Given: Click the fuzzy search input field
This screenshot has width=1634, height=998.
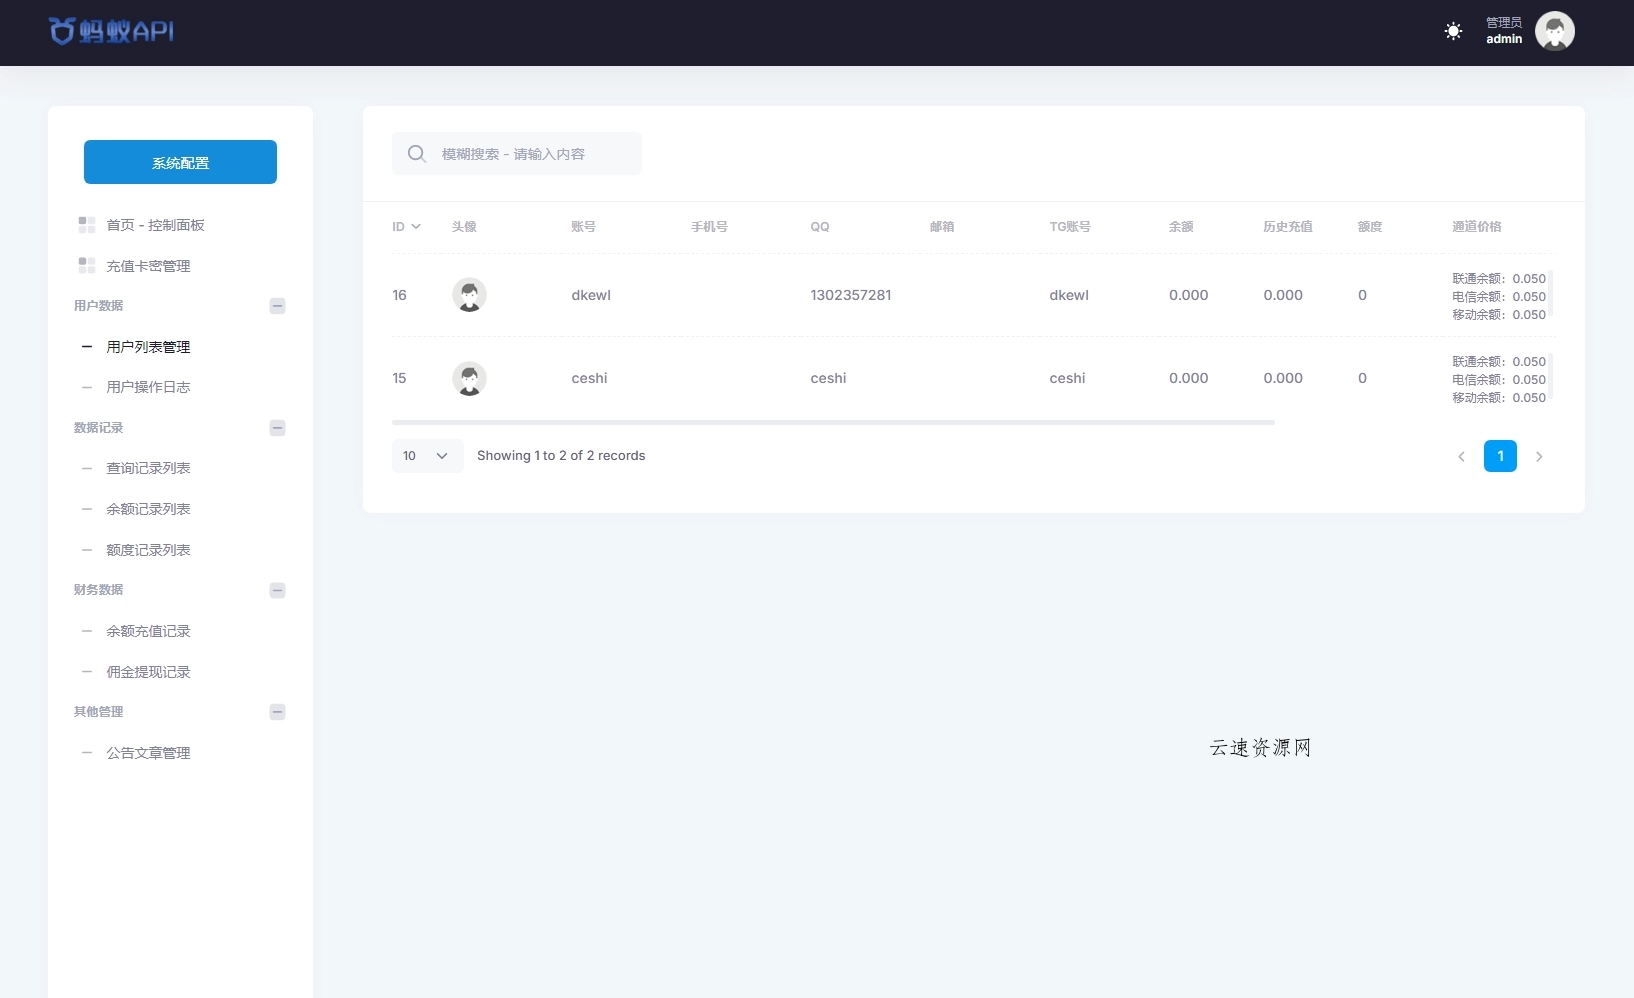Looking at the screenshot, I should pos(540,154).
